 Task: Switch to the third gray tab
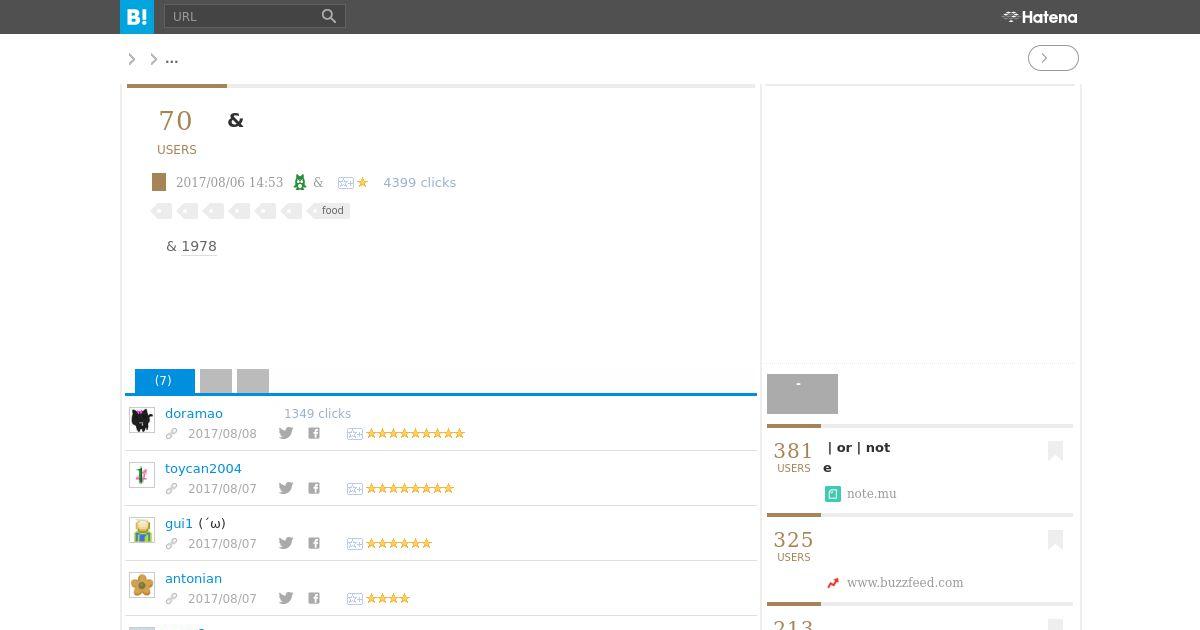tap(253, 381)
